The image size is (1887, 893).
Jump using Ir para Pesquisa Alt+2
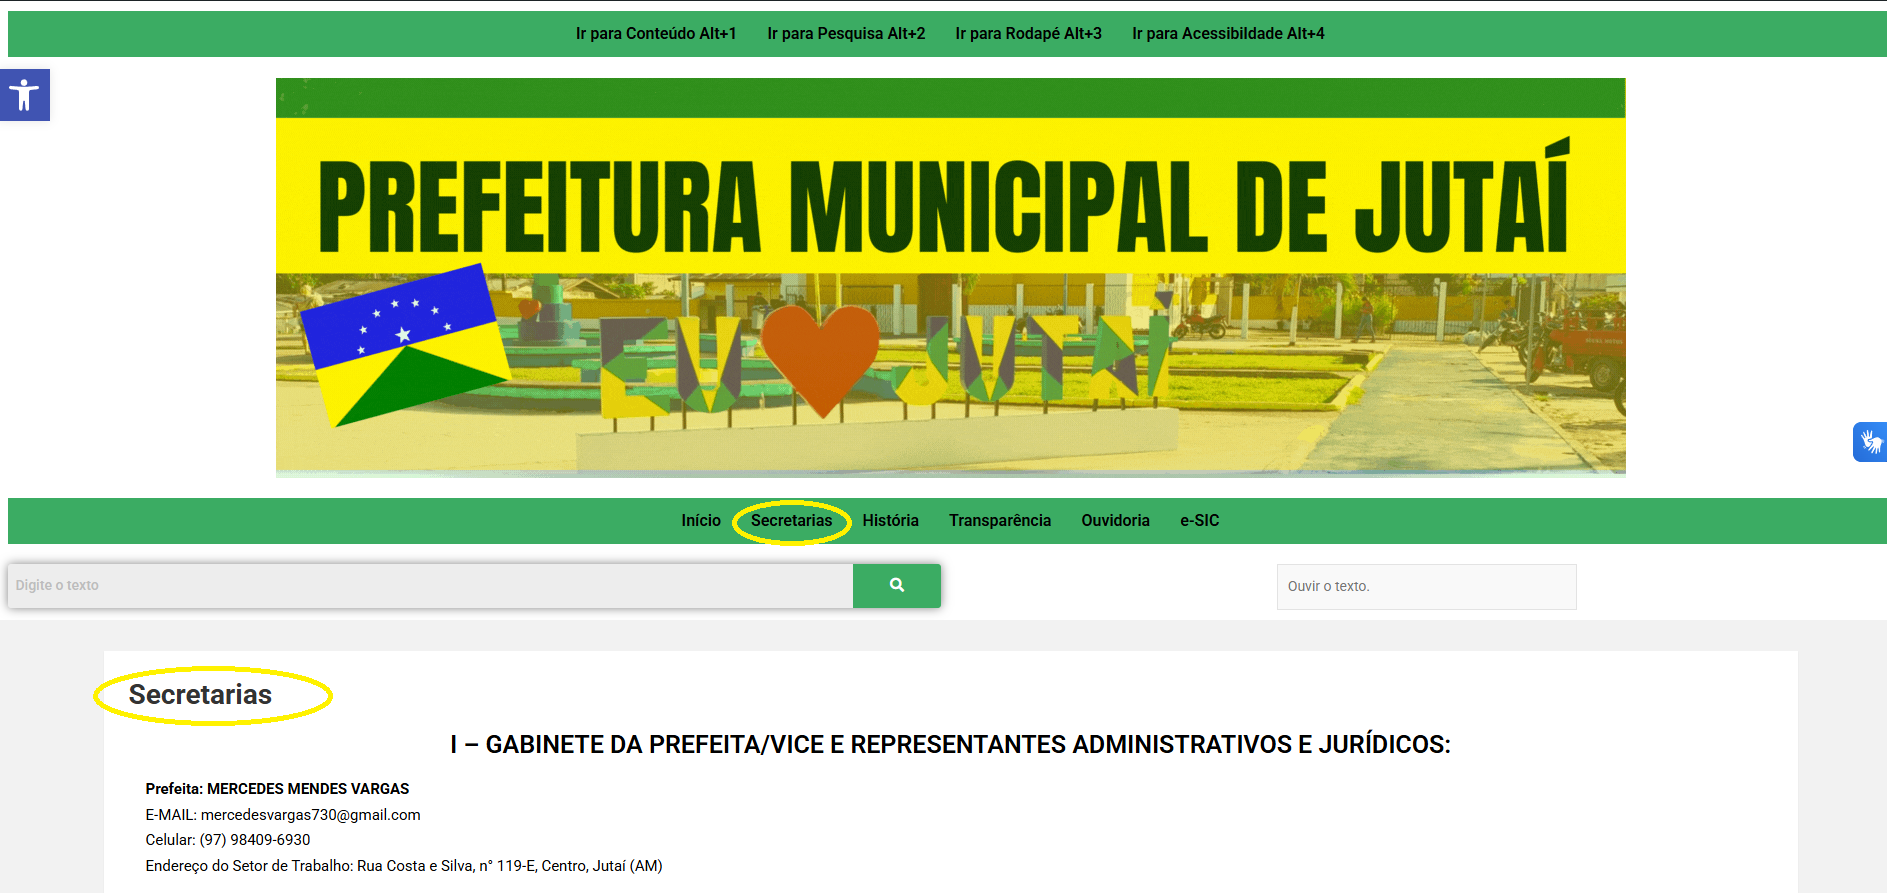click(x=846, y=34)
